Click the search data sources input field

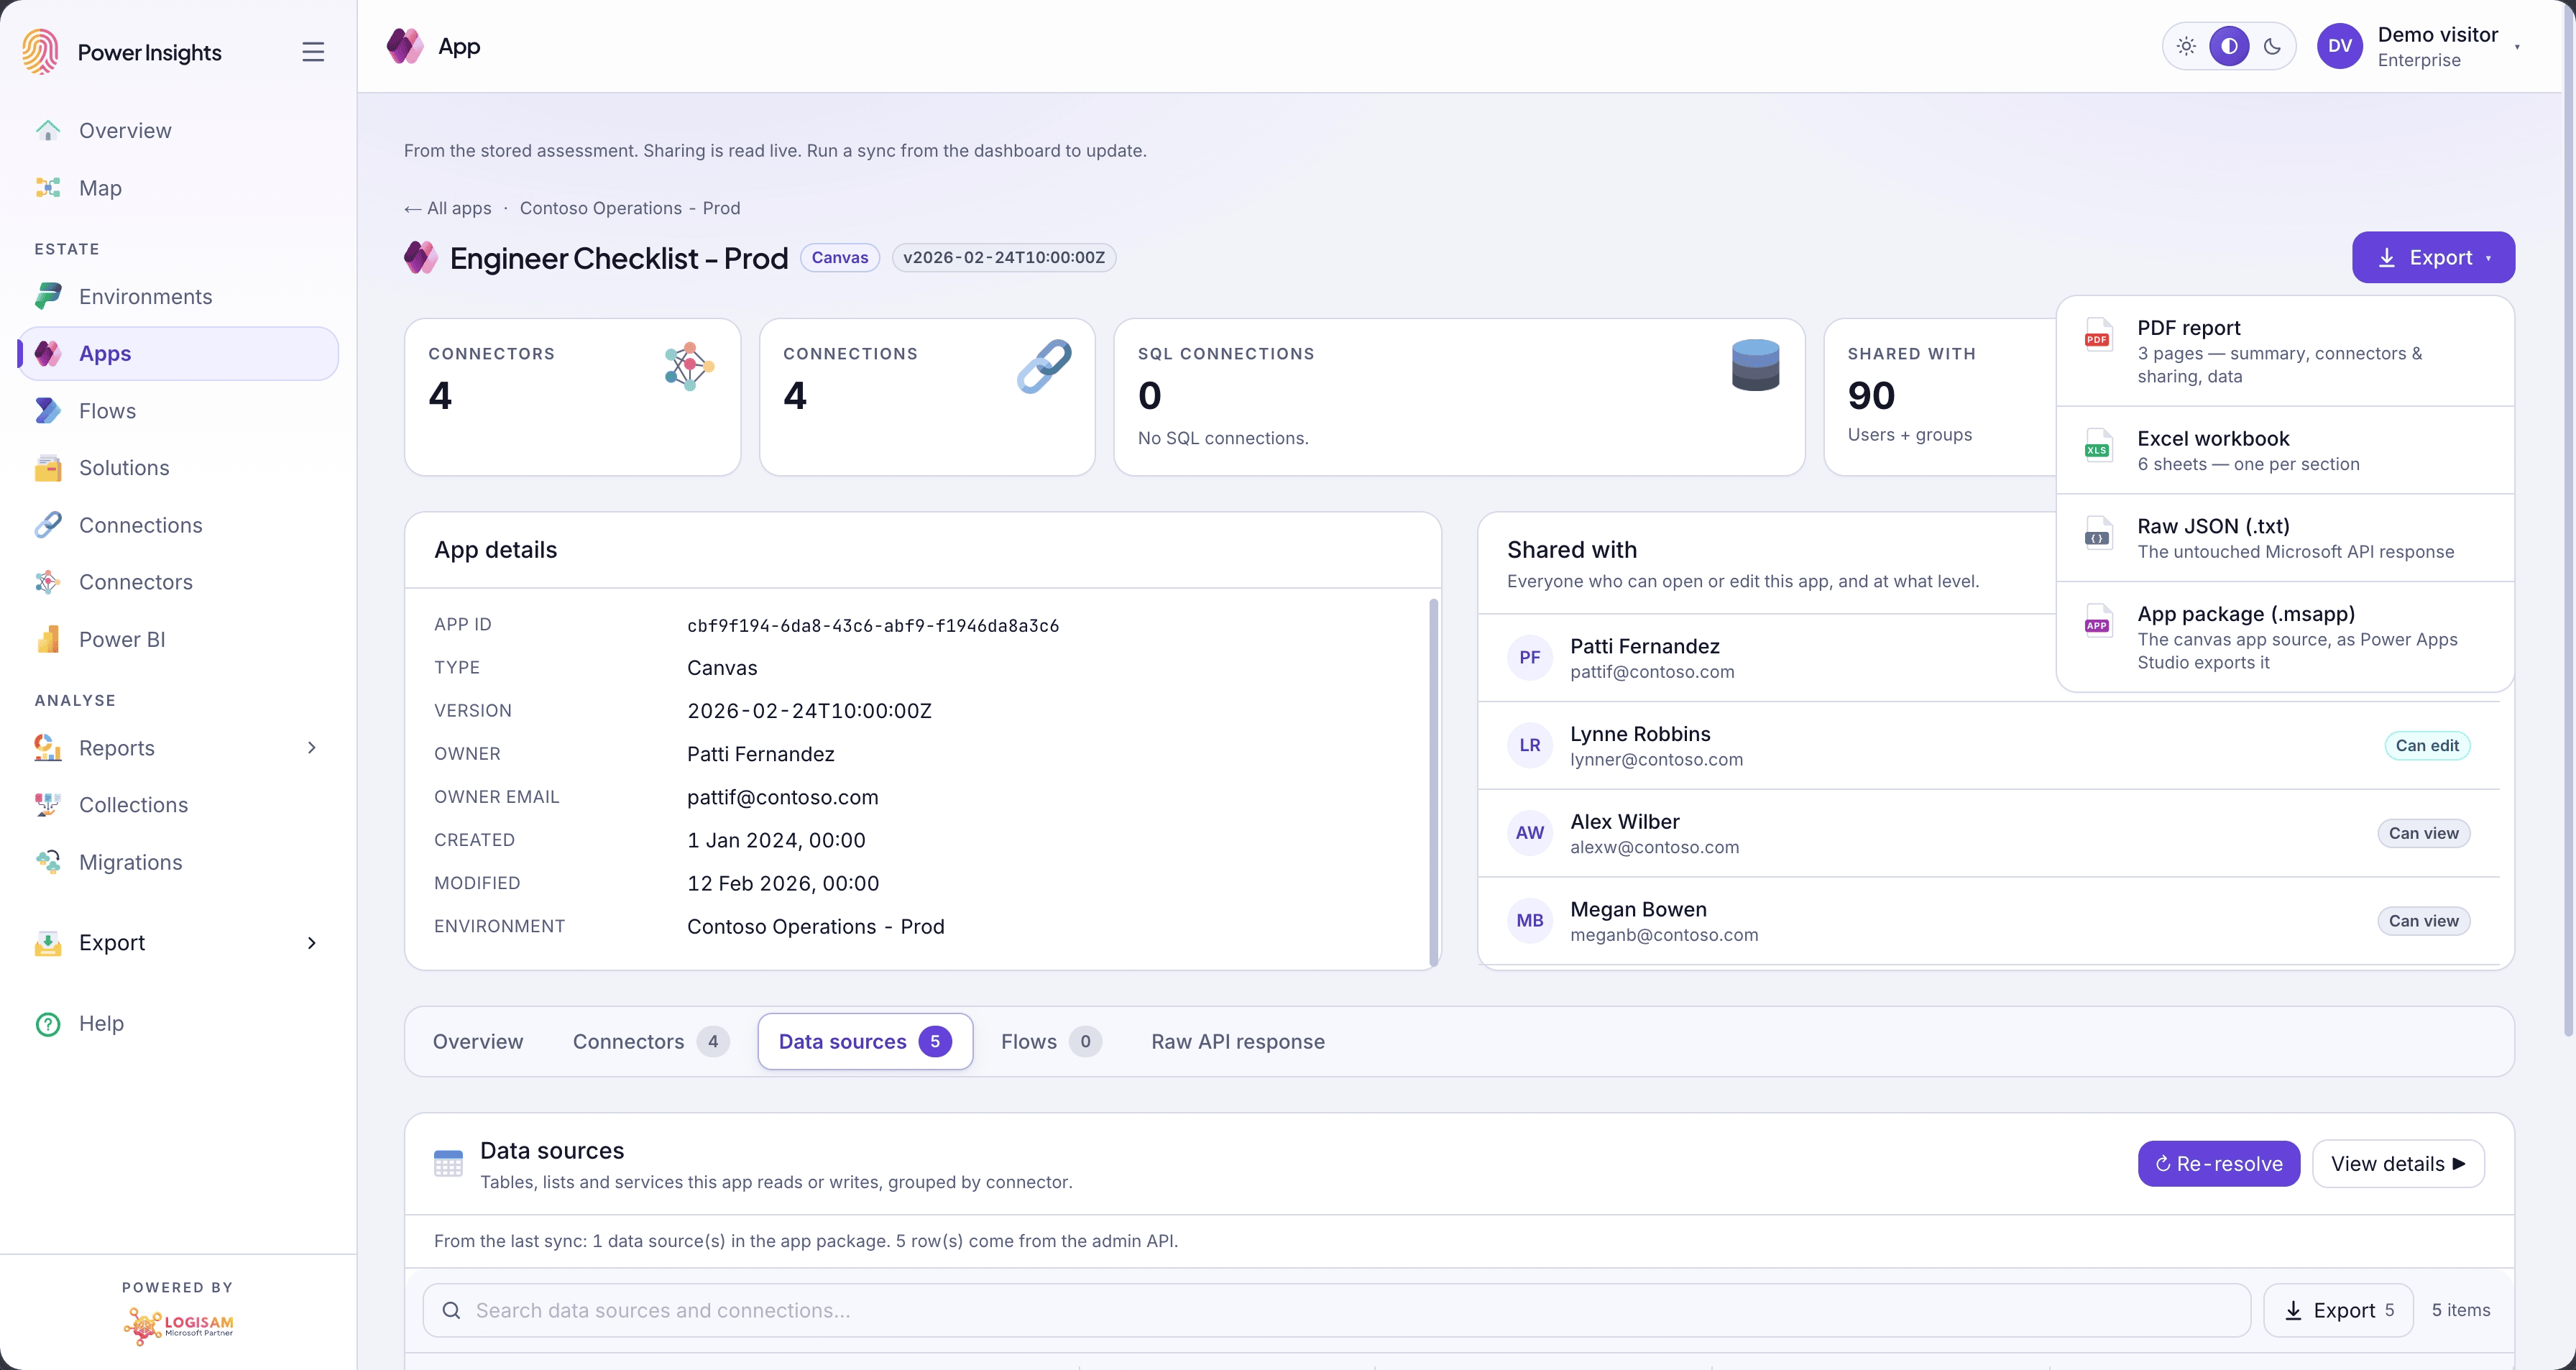pos(1336,1310)
